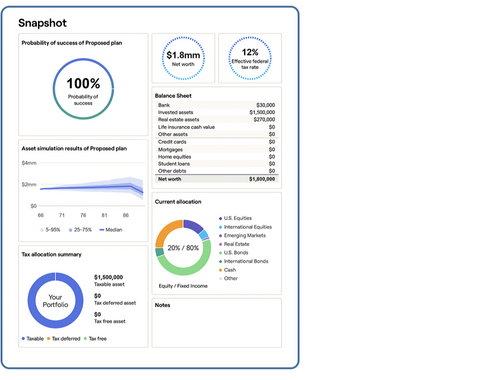
Task: Click the Your Portfolio donut chart
Action: pos(55,300)
